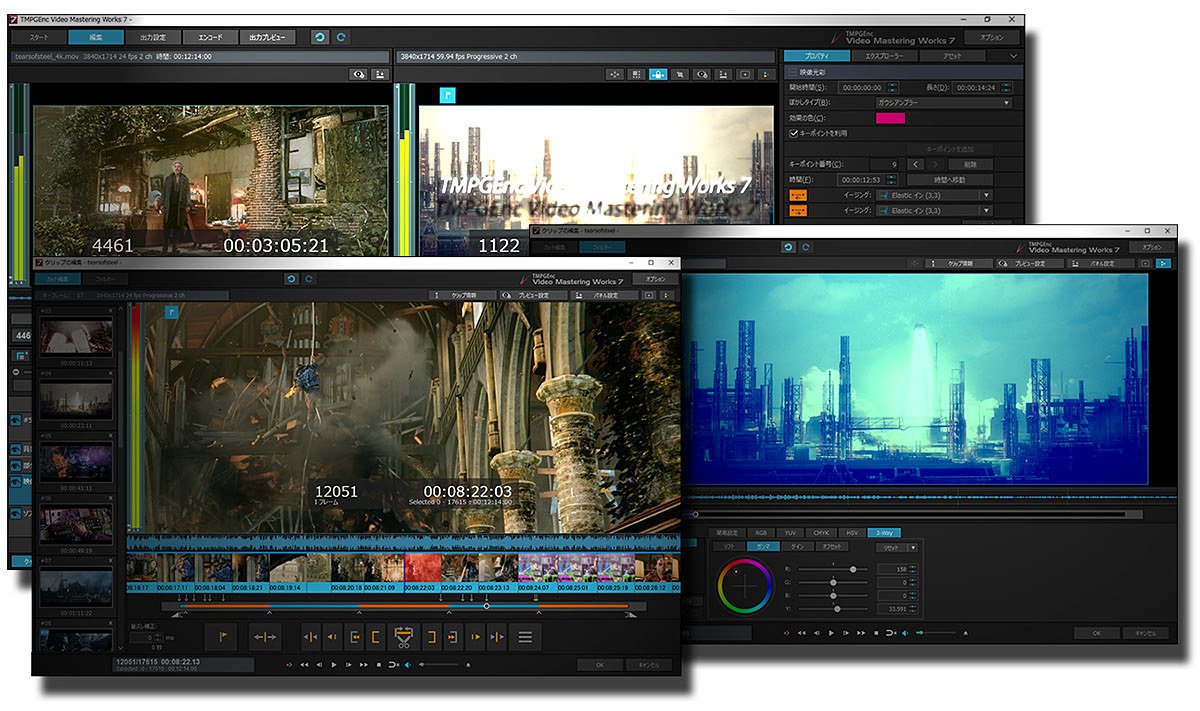Click OK button in color filter window
This screenshot has width=1200, height=711.
pyautogui.click(x=1096, y=633)
